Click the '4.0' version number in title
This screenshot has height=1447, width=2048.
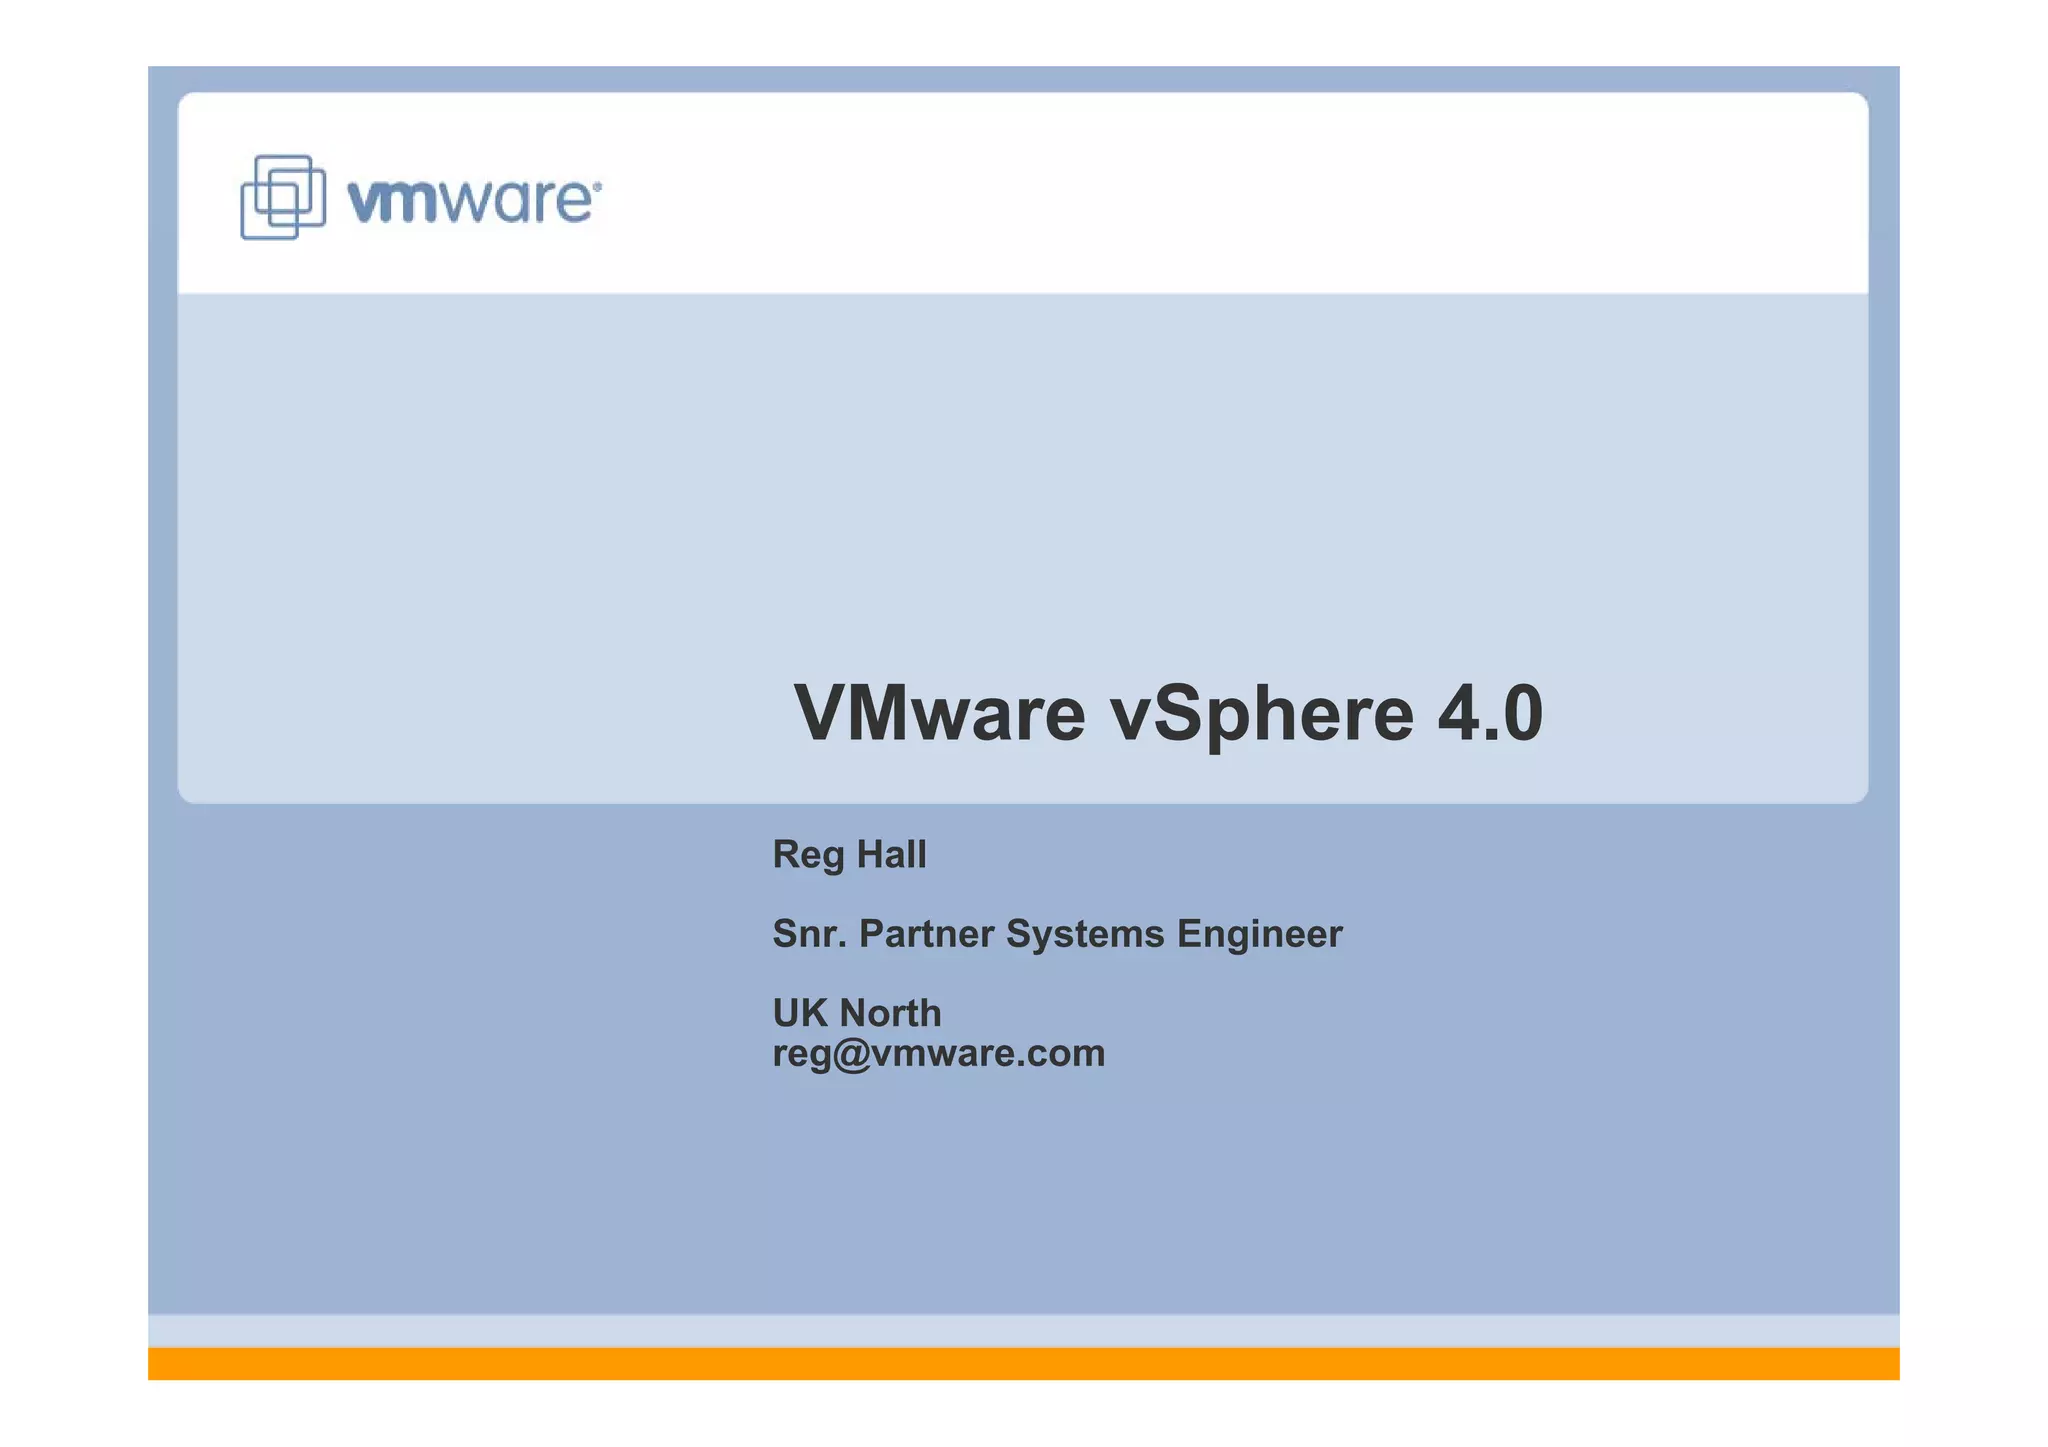[1490, 713]
